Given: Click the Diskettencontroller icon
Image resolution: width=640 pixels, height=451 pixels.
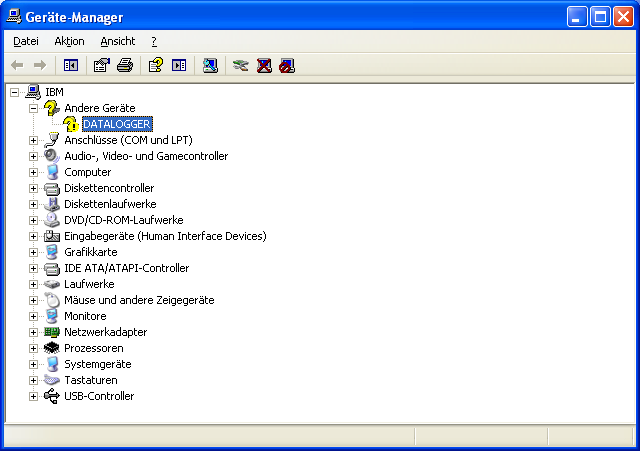Looking at the screenshot, I should tap(51, 188).
